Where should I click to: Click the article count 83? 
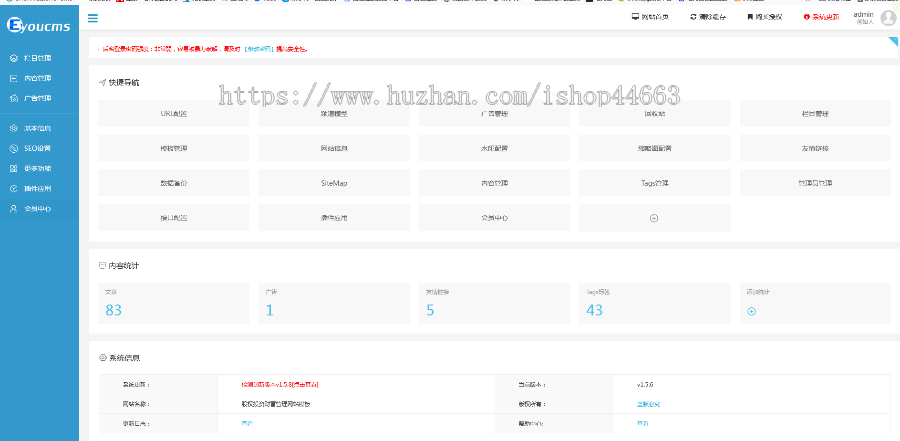pos(114,310)
